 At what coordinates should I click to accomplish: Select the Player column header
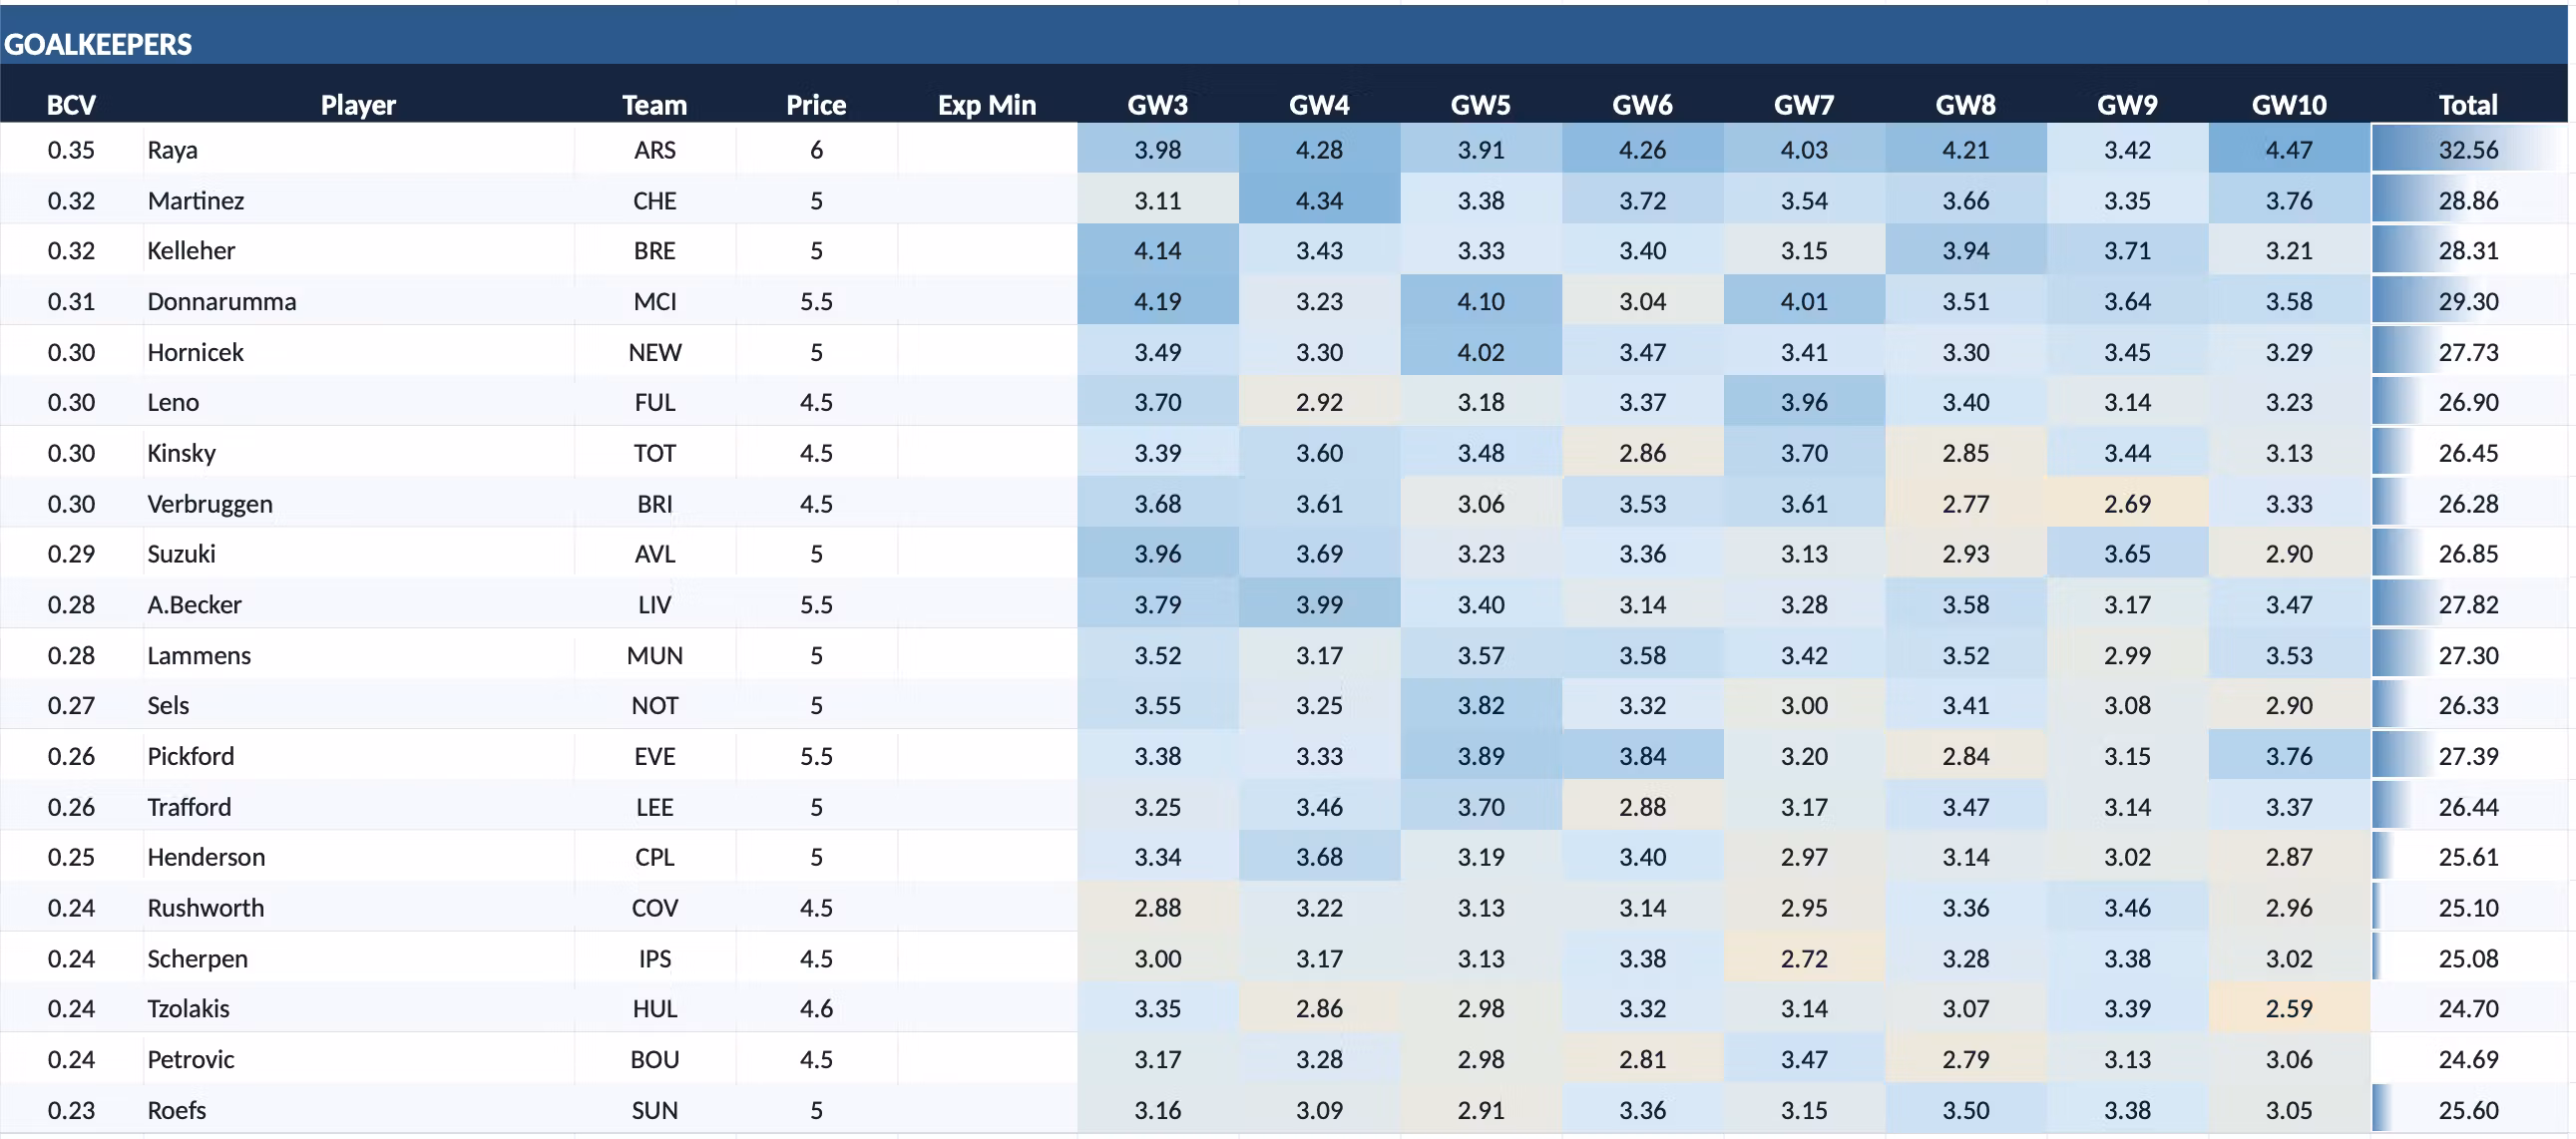tap(358, 104)
